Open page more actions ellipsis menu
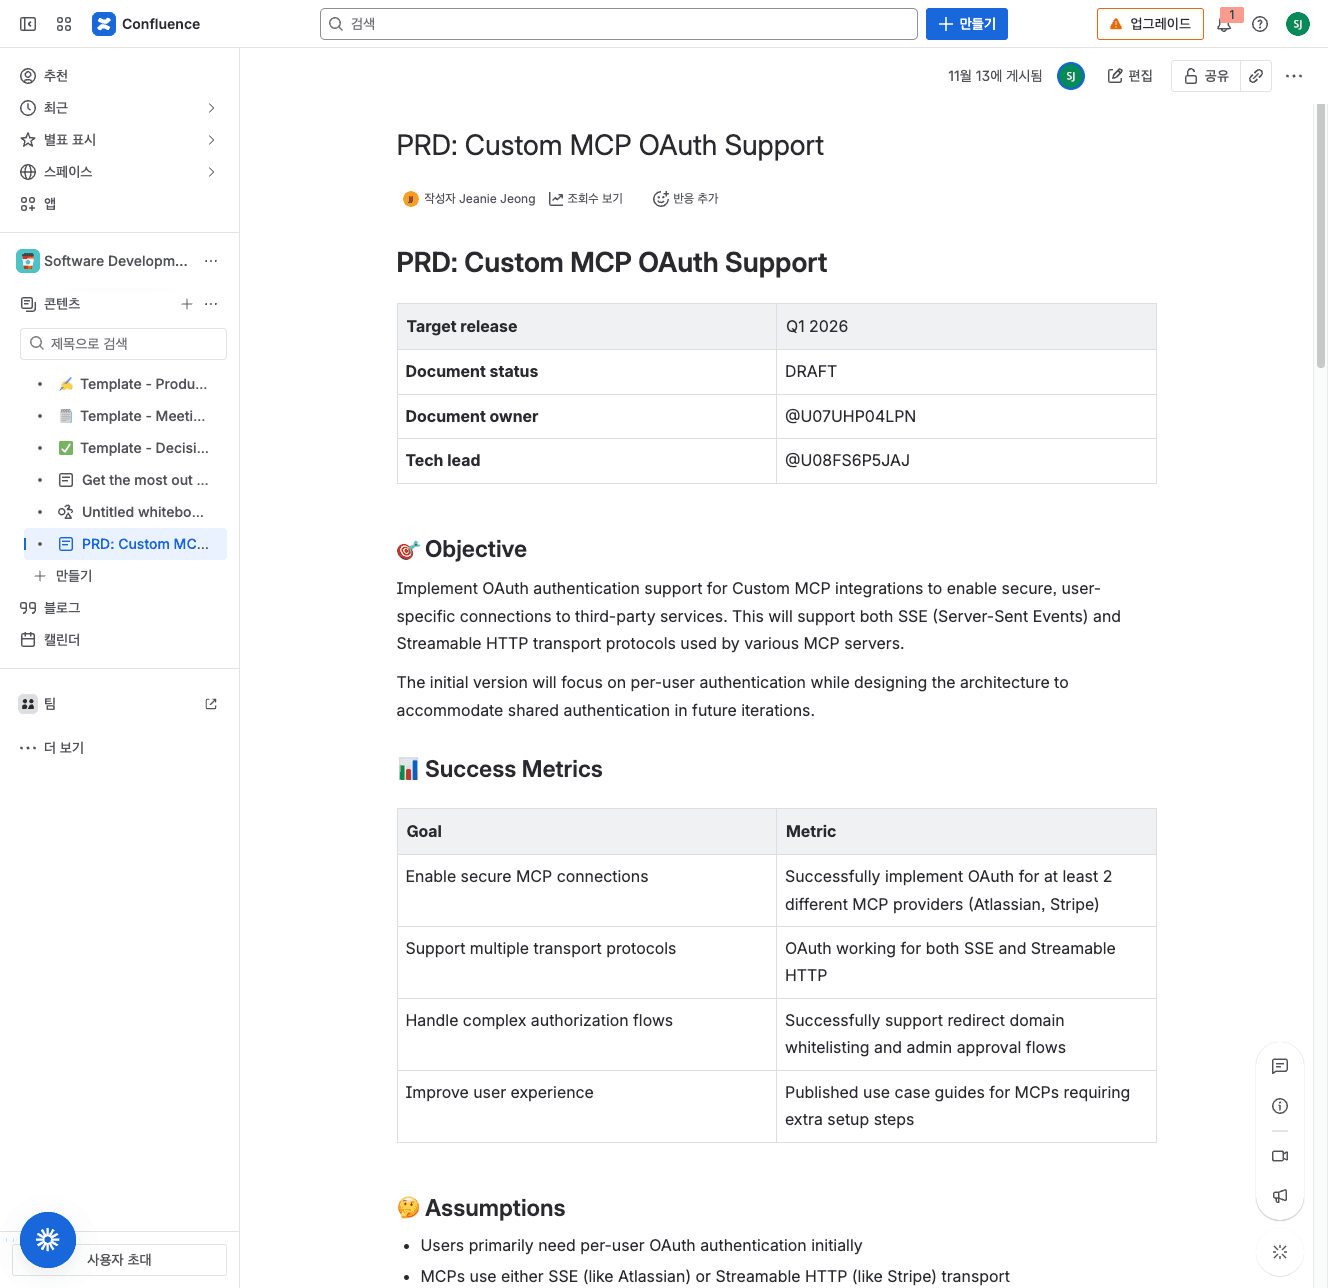1328x1288 pixels. (1294, 76)
